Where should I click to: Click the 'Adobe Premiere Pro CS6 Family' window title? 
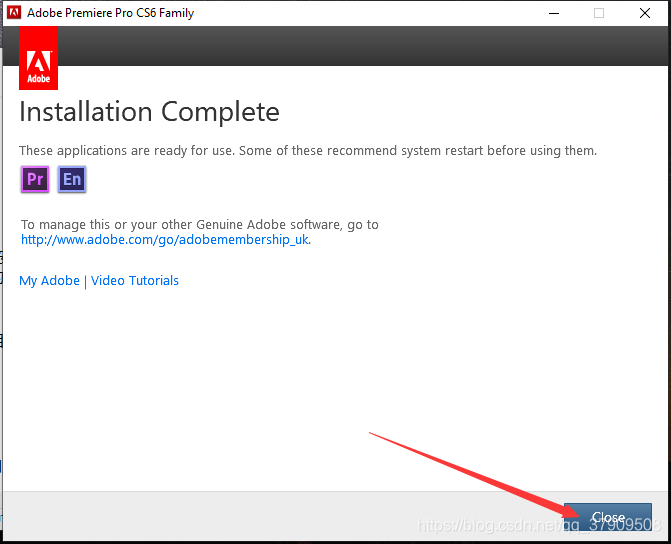pos(110,13)
